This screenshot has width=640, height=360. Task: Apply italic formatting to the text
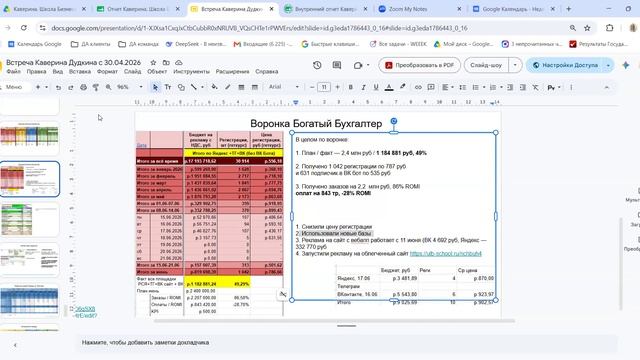click(x=363, y=87)
